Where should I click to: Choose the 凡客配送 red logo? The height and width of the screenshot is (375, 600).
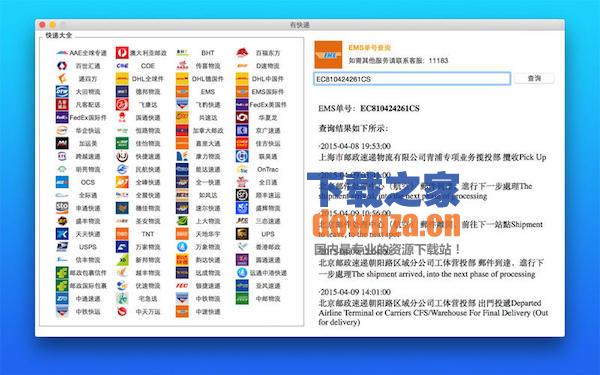(x=62, y=104)
